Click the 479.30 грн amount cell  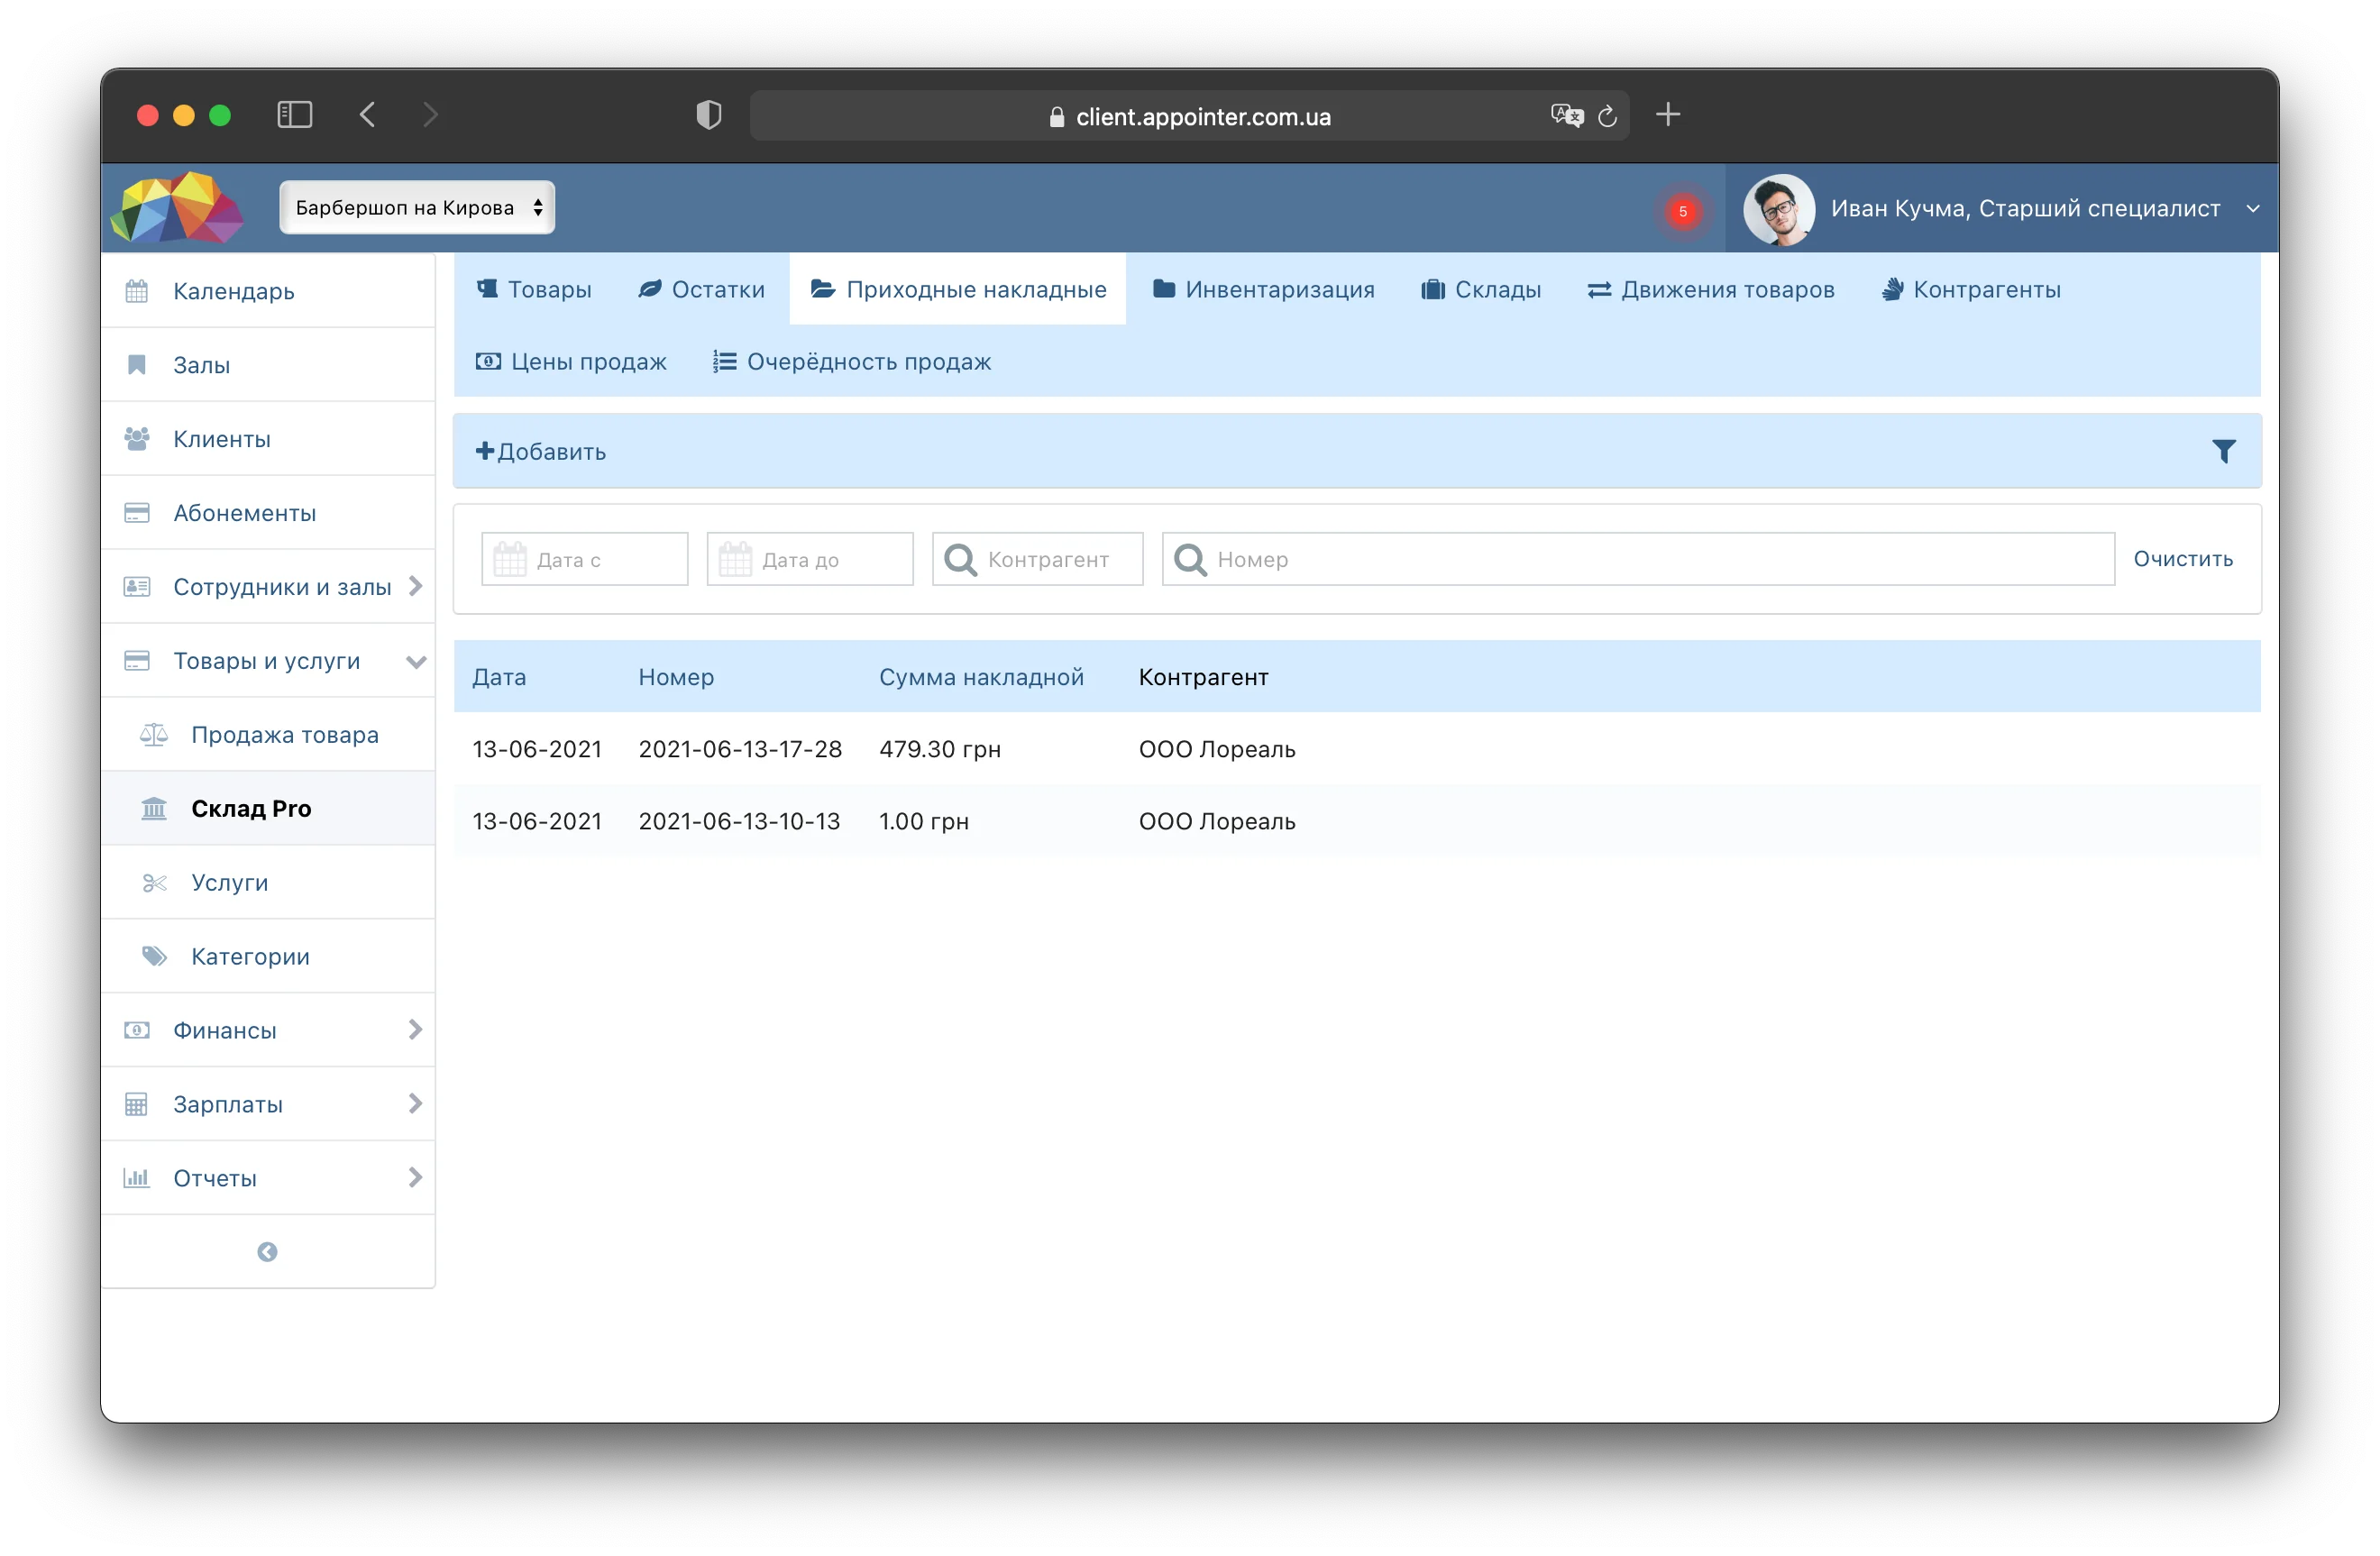point(939,749)
